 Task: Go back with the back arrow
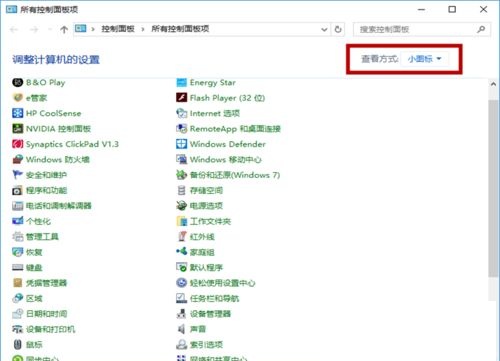click(x=14, y=30)
